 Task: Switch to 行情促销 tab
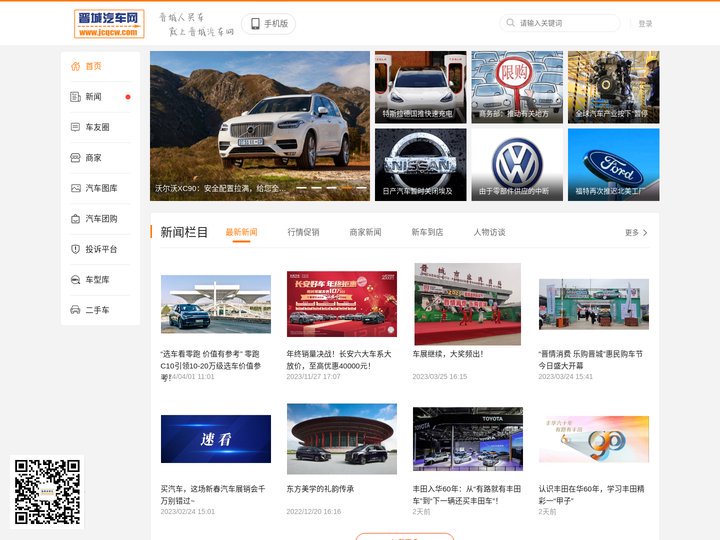[304, 232]
